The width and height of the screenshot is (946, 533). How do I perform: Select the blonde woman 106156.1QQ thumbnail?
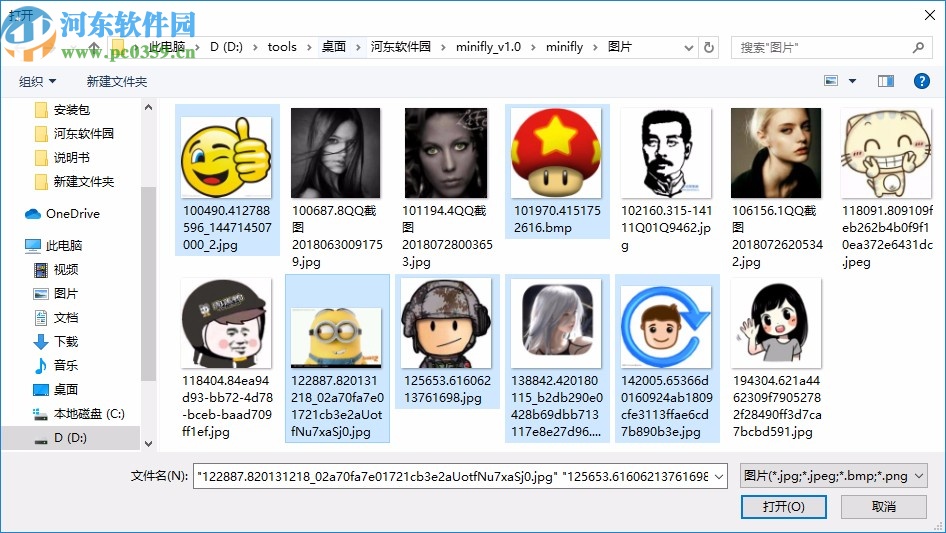click(776, 153)
